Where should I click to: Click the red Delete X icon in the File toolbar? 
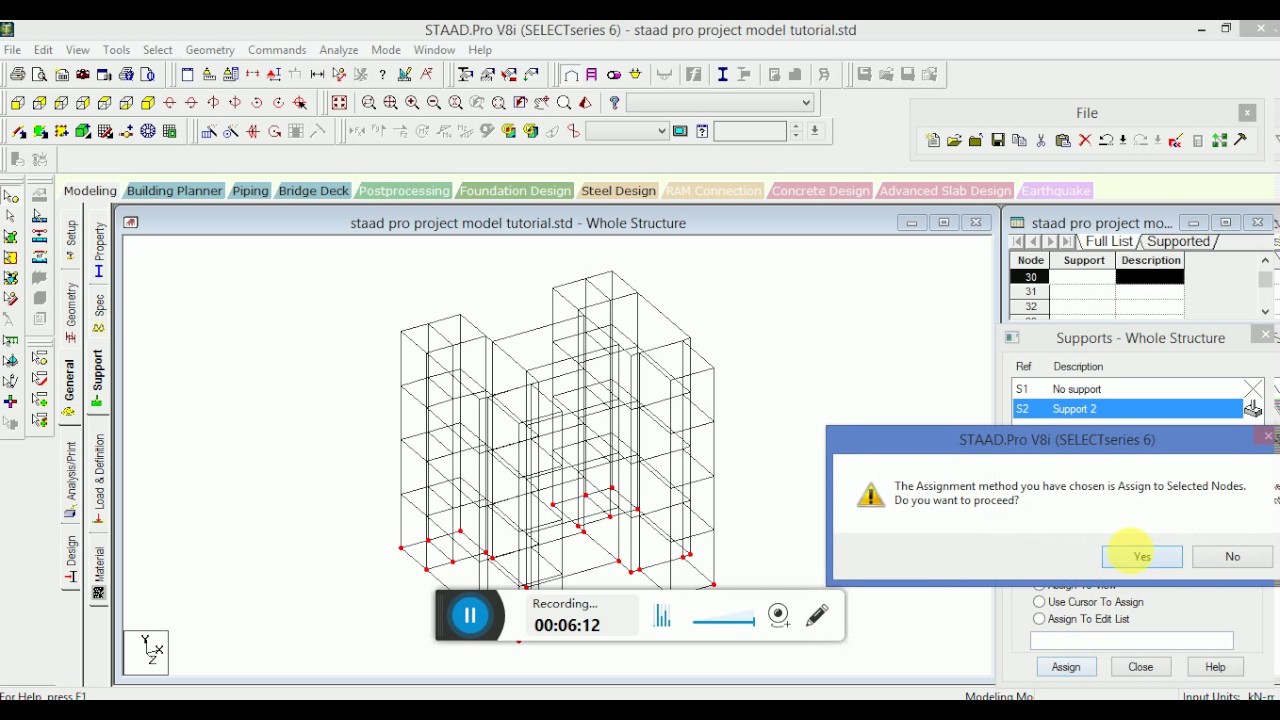click(x=1084, y=141)
